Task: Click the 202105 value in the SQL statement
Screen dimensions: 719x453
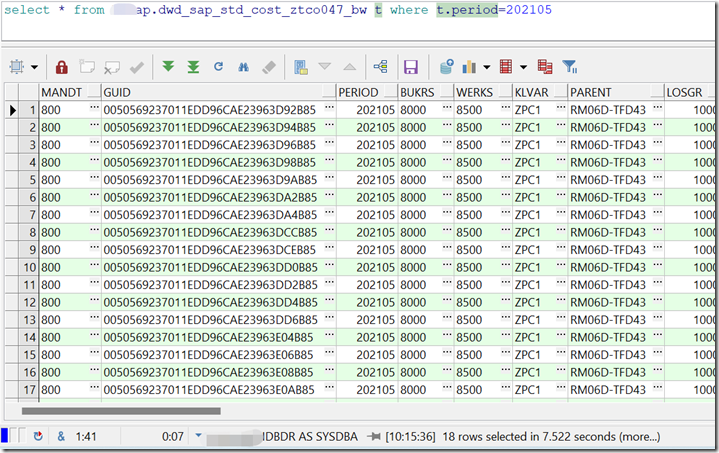Action: 529,10
